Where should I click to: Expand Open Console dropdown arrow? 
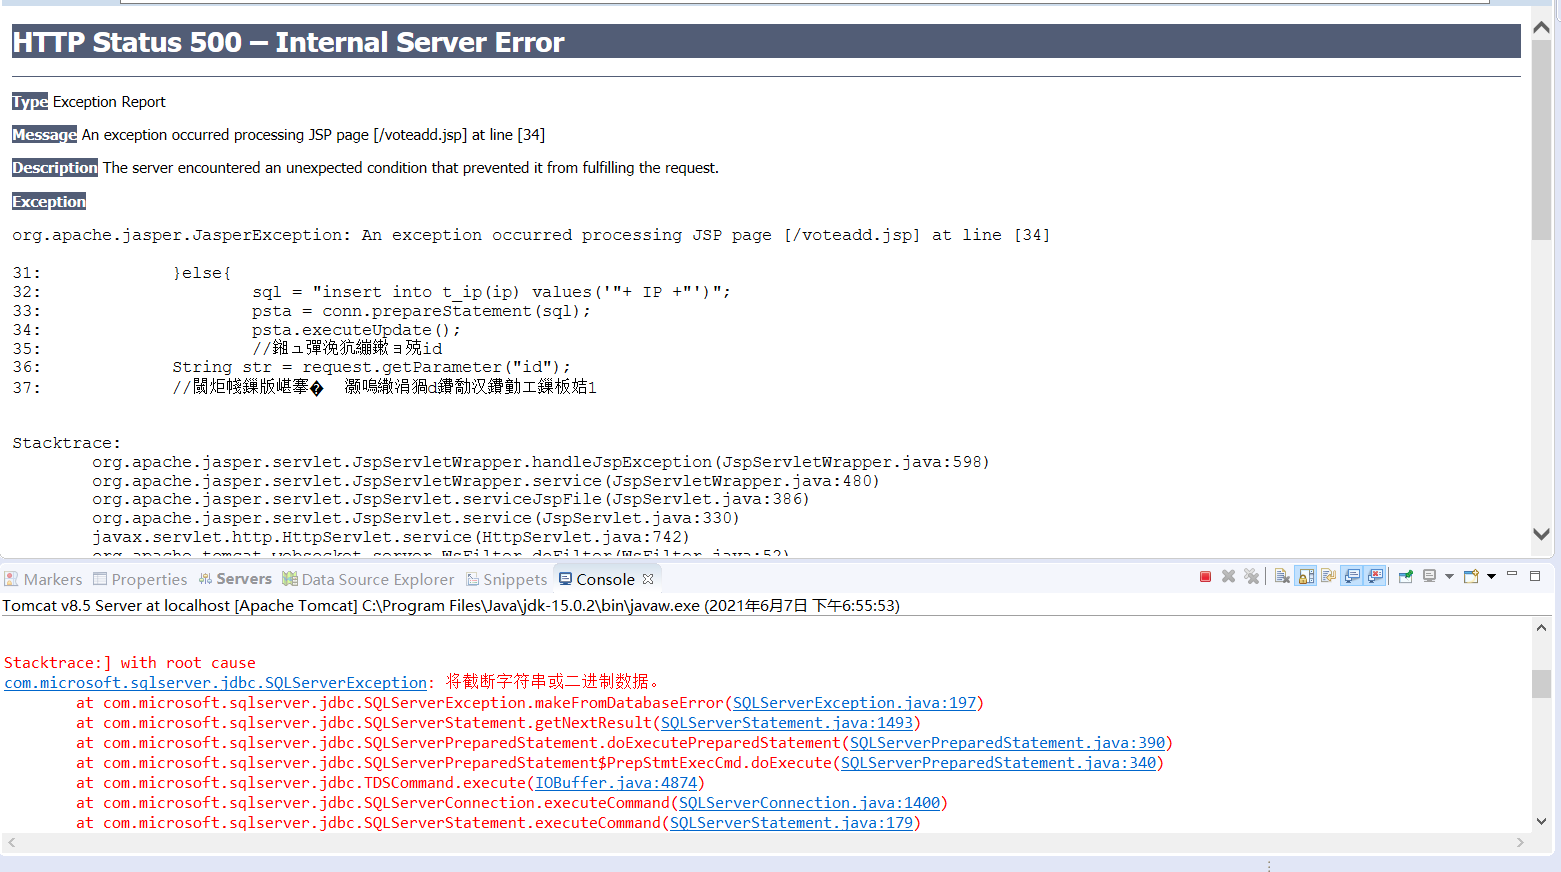[1491, 576]
